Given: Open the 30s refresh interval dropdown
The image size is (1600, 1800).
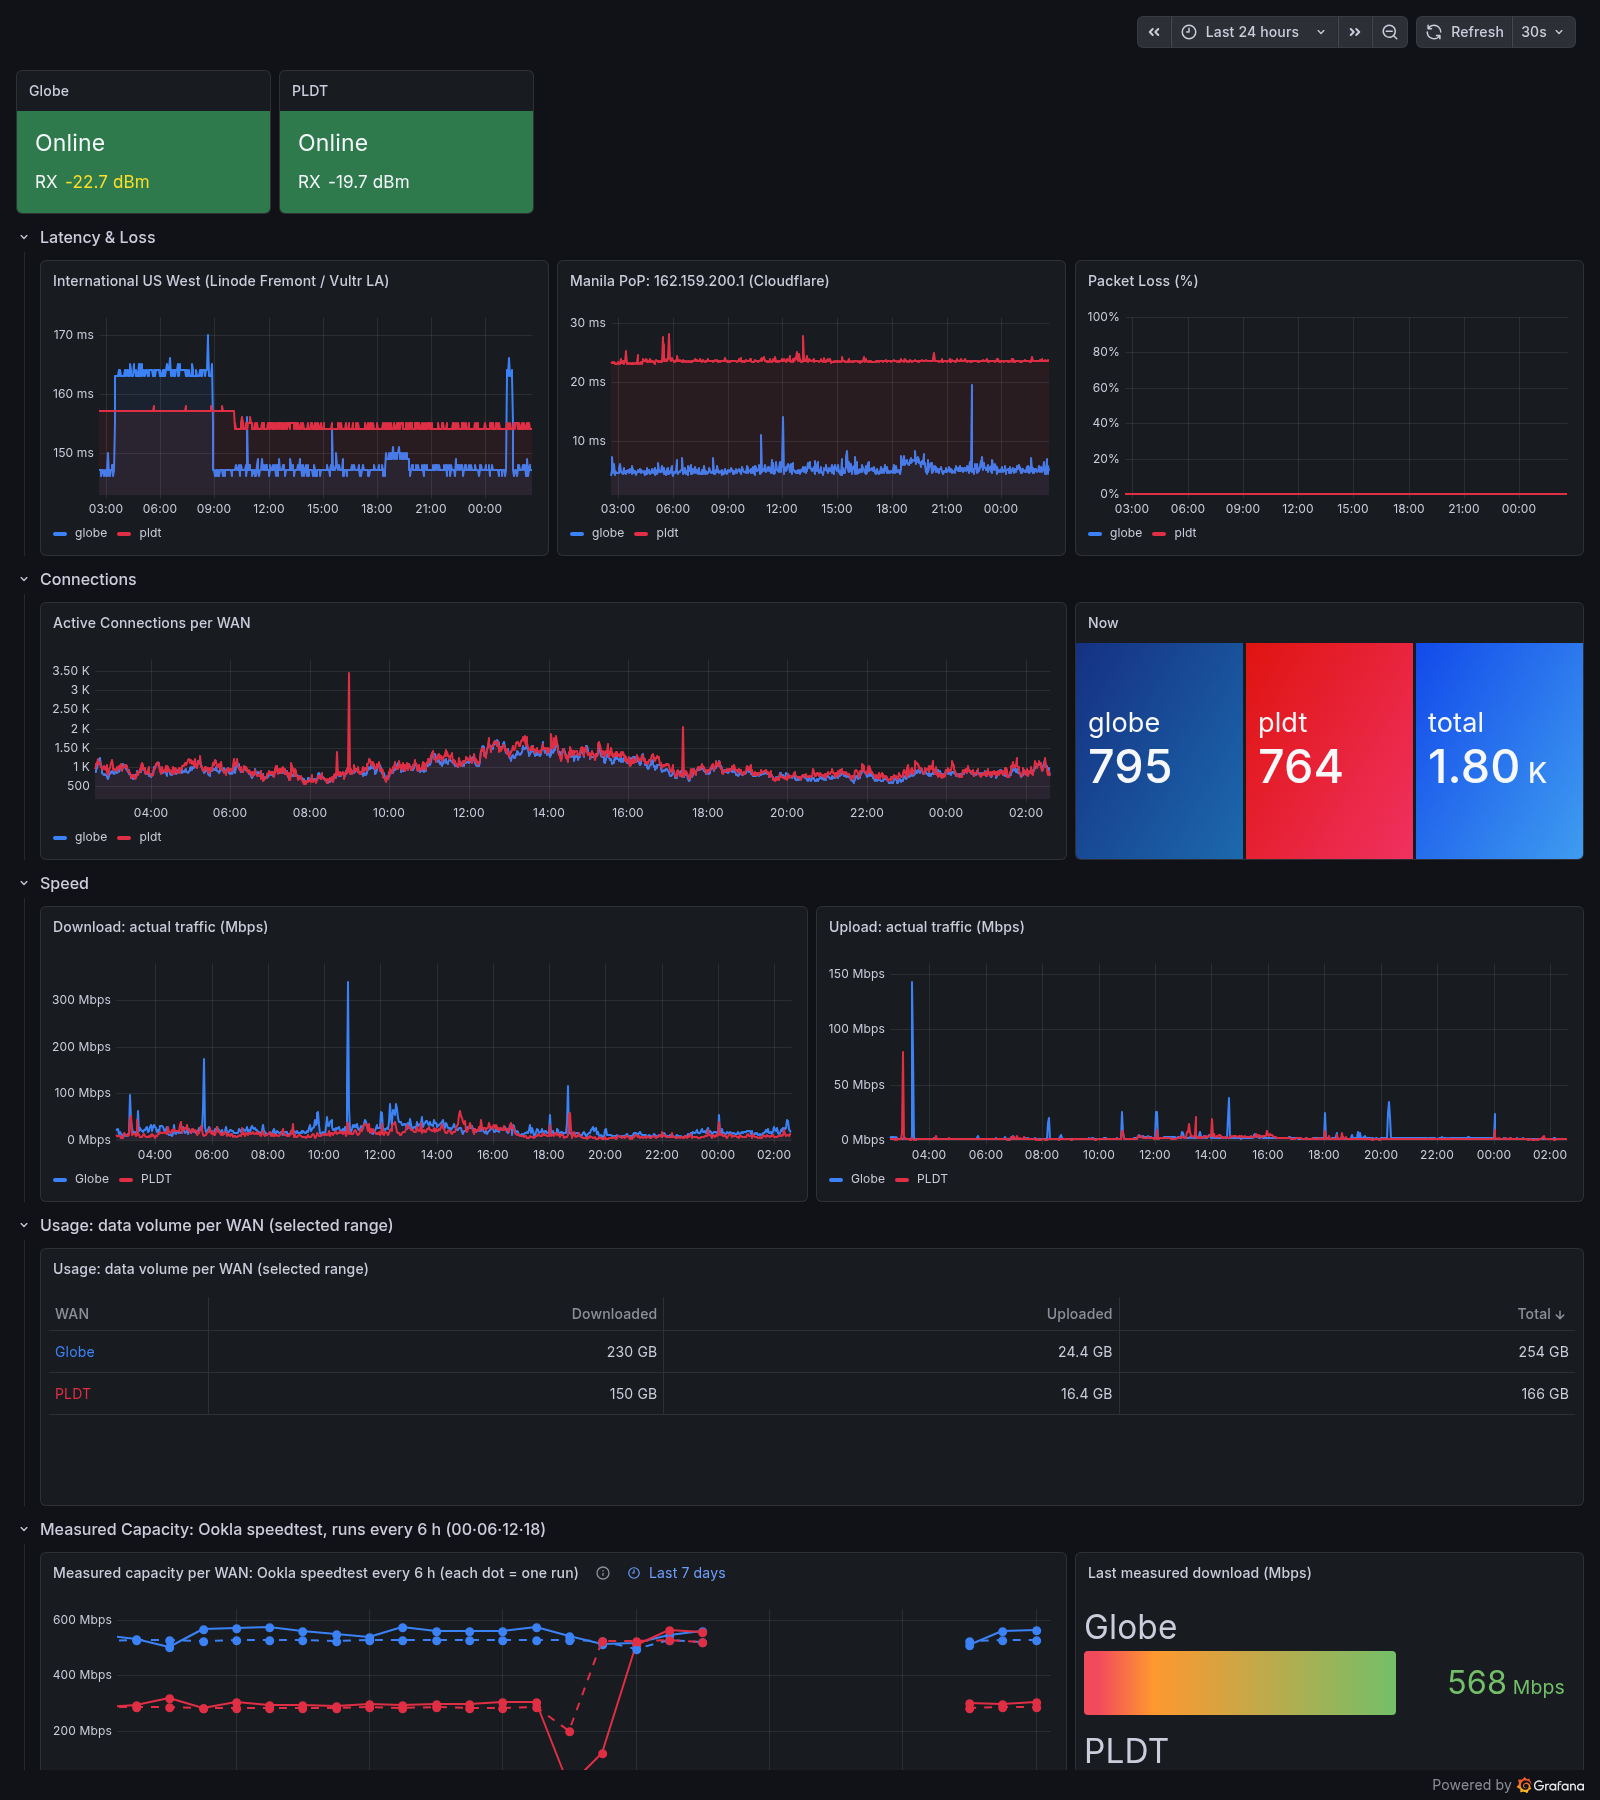Looking at the screenshot, I should (x=1543, y=32).
